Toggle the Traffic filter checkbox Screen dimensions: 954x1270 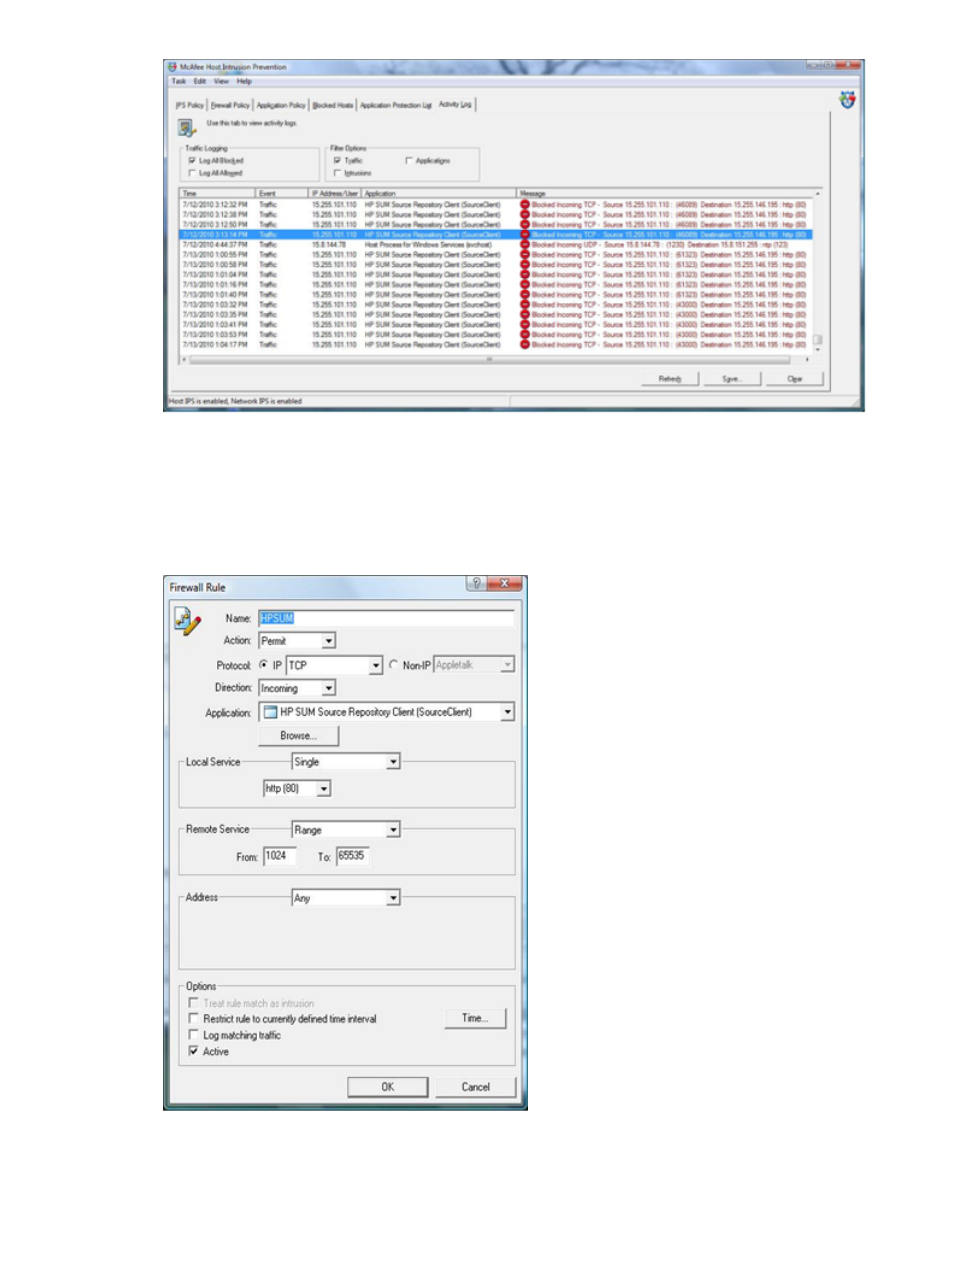(x=337, y=160)
